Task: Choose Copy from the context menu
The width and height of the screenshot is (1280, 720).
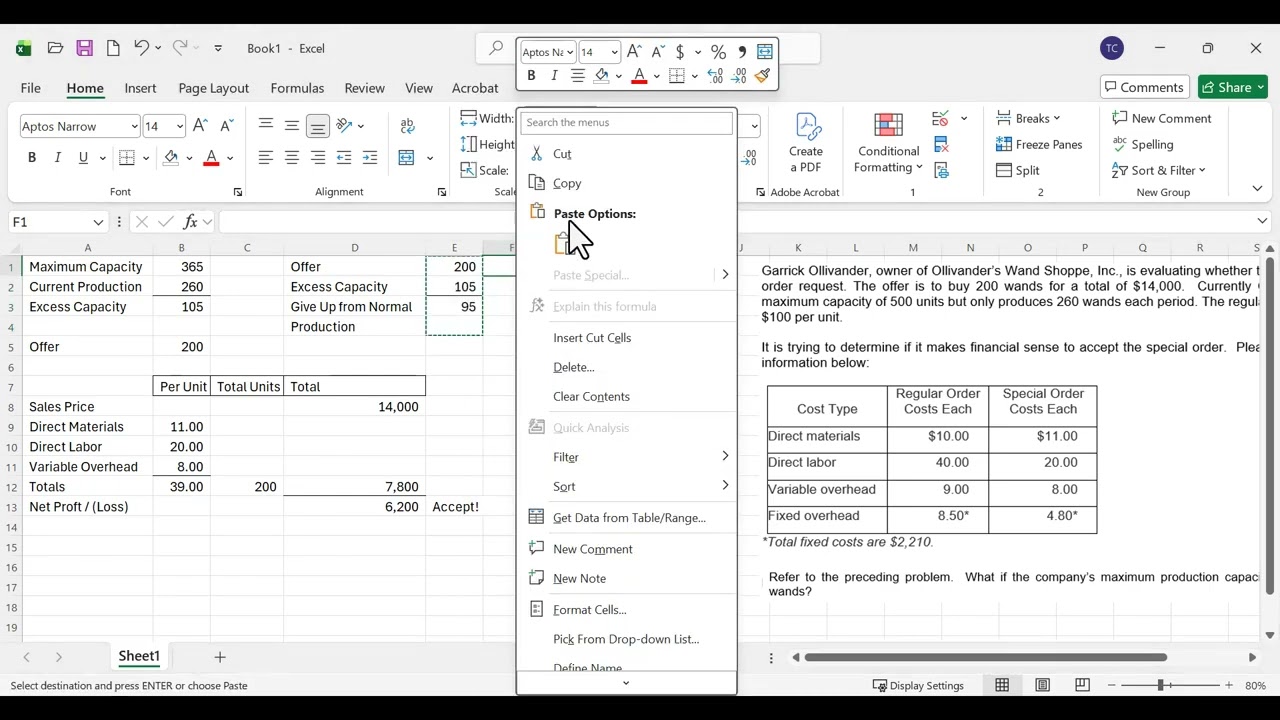Action: (x=627, y=183)
